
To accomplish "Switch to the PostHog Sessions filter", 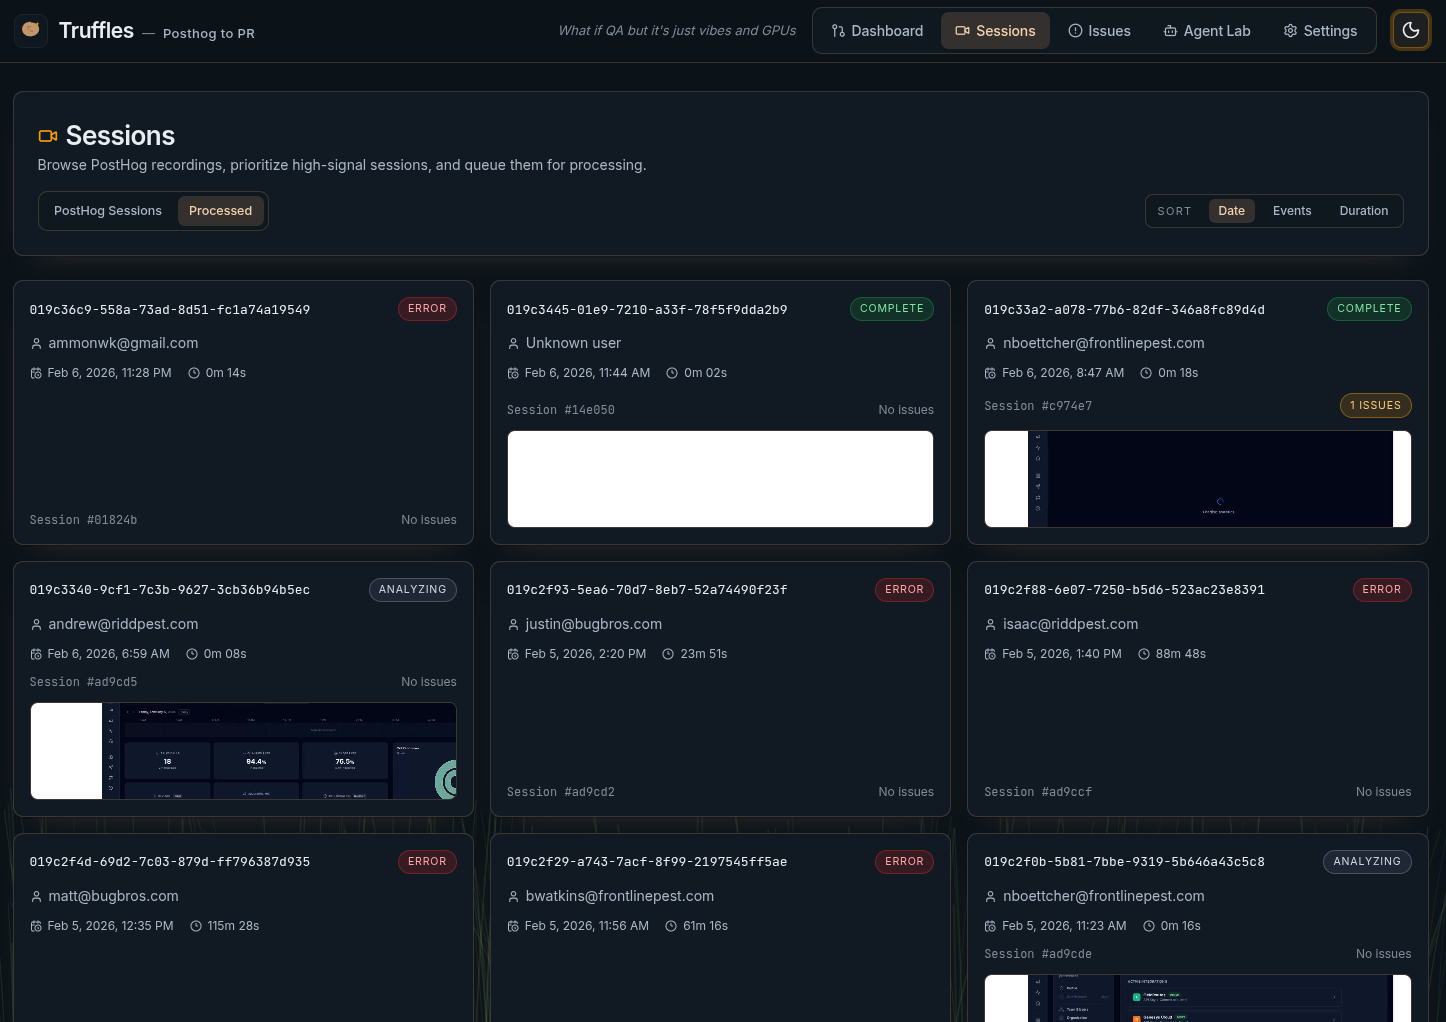I will [108, 210].
